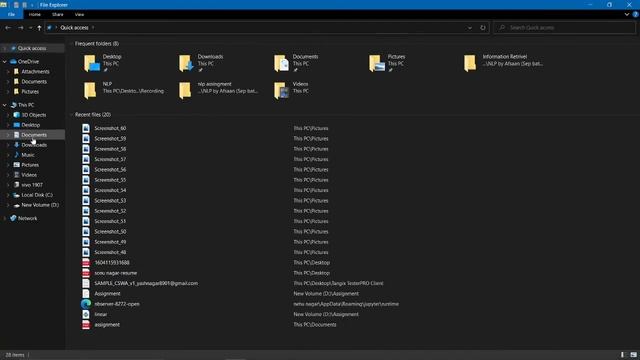Select the NLP folder icon
This screenshot has height=360, width=640.
(90, 90)
